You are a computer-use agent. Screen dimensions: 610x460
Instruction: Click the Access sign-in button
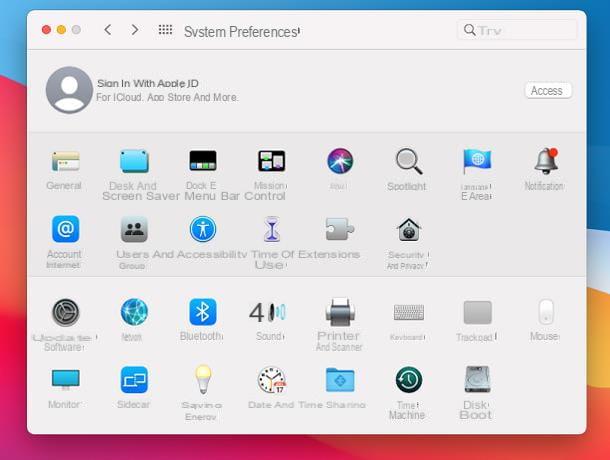[548, 91]
